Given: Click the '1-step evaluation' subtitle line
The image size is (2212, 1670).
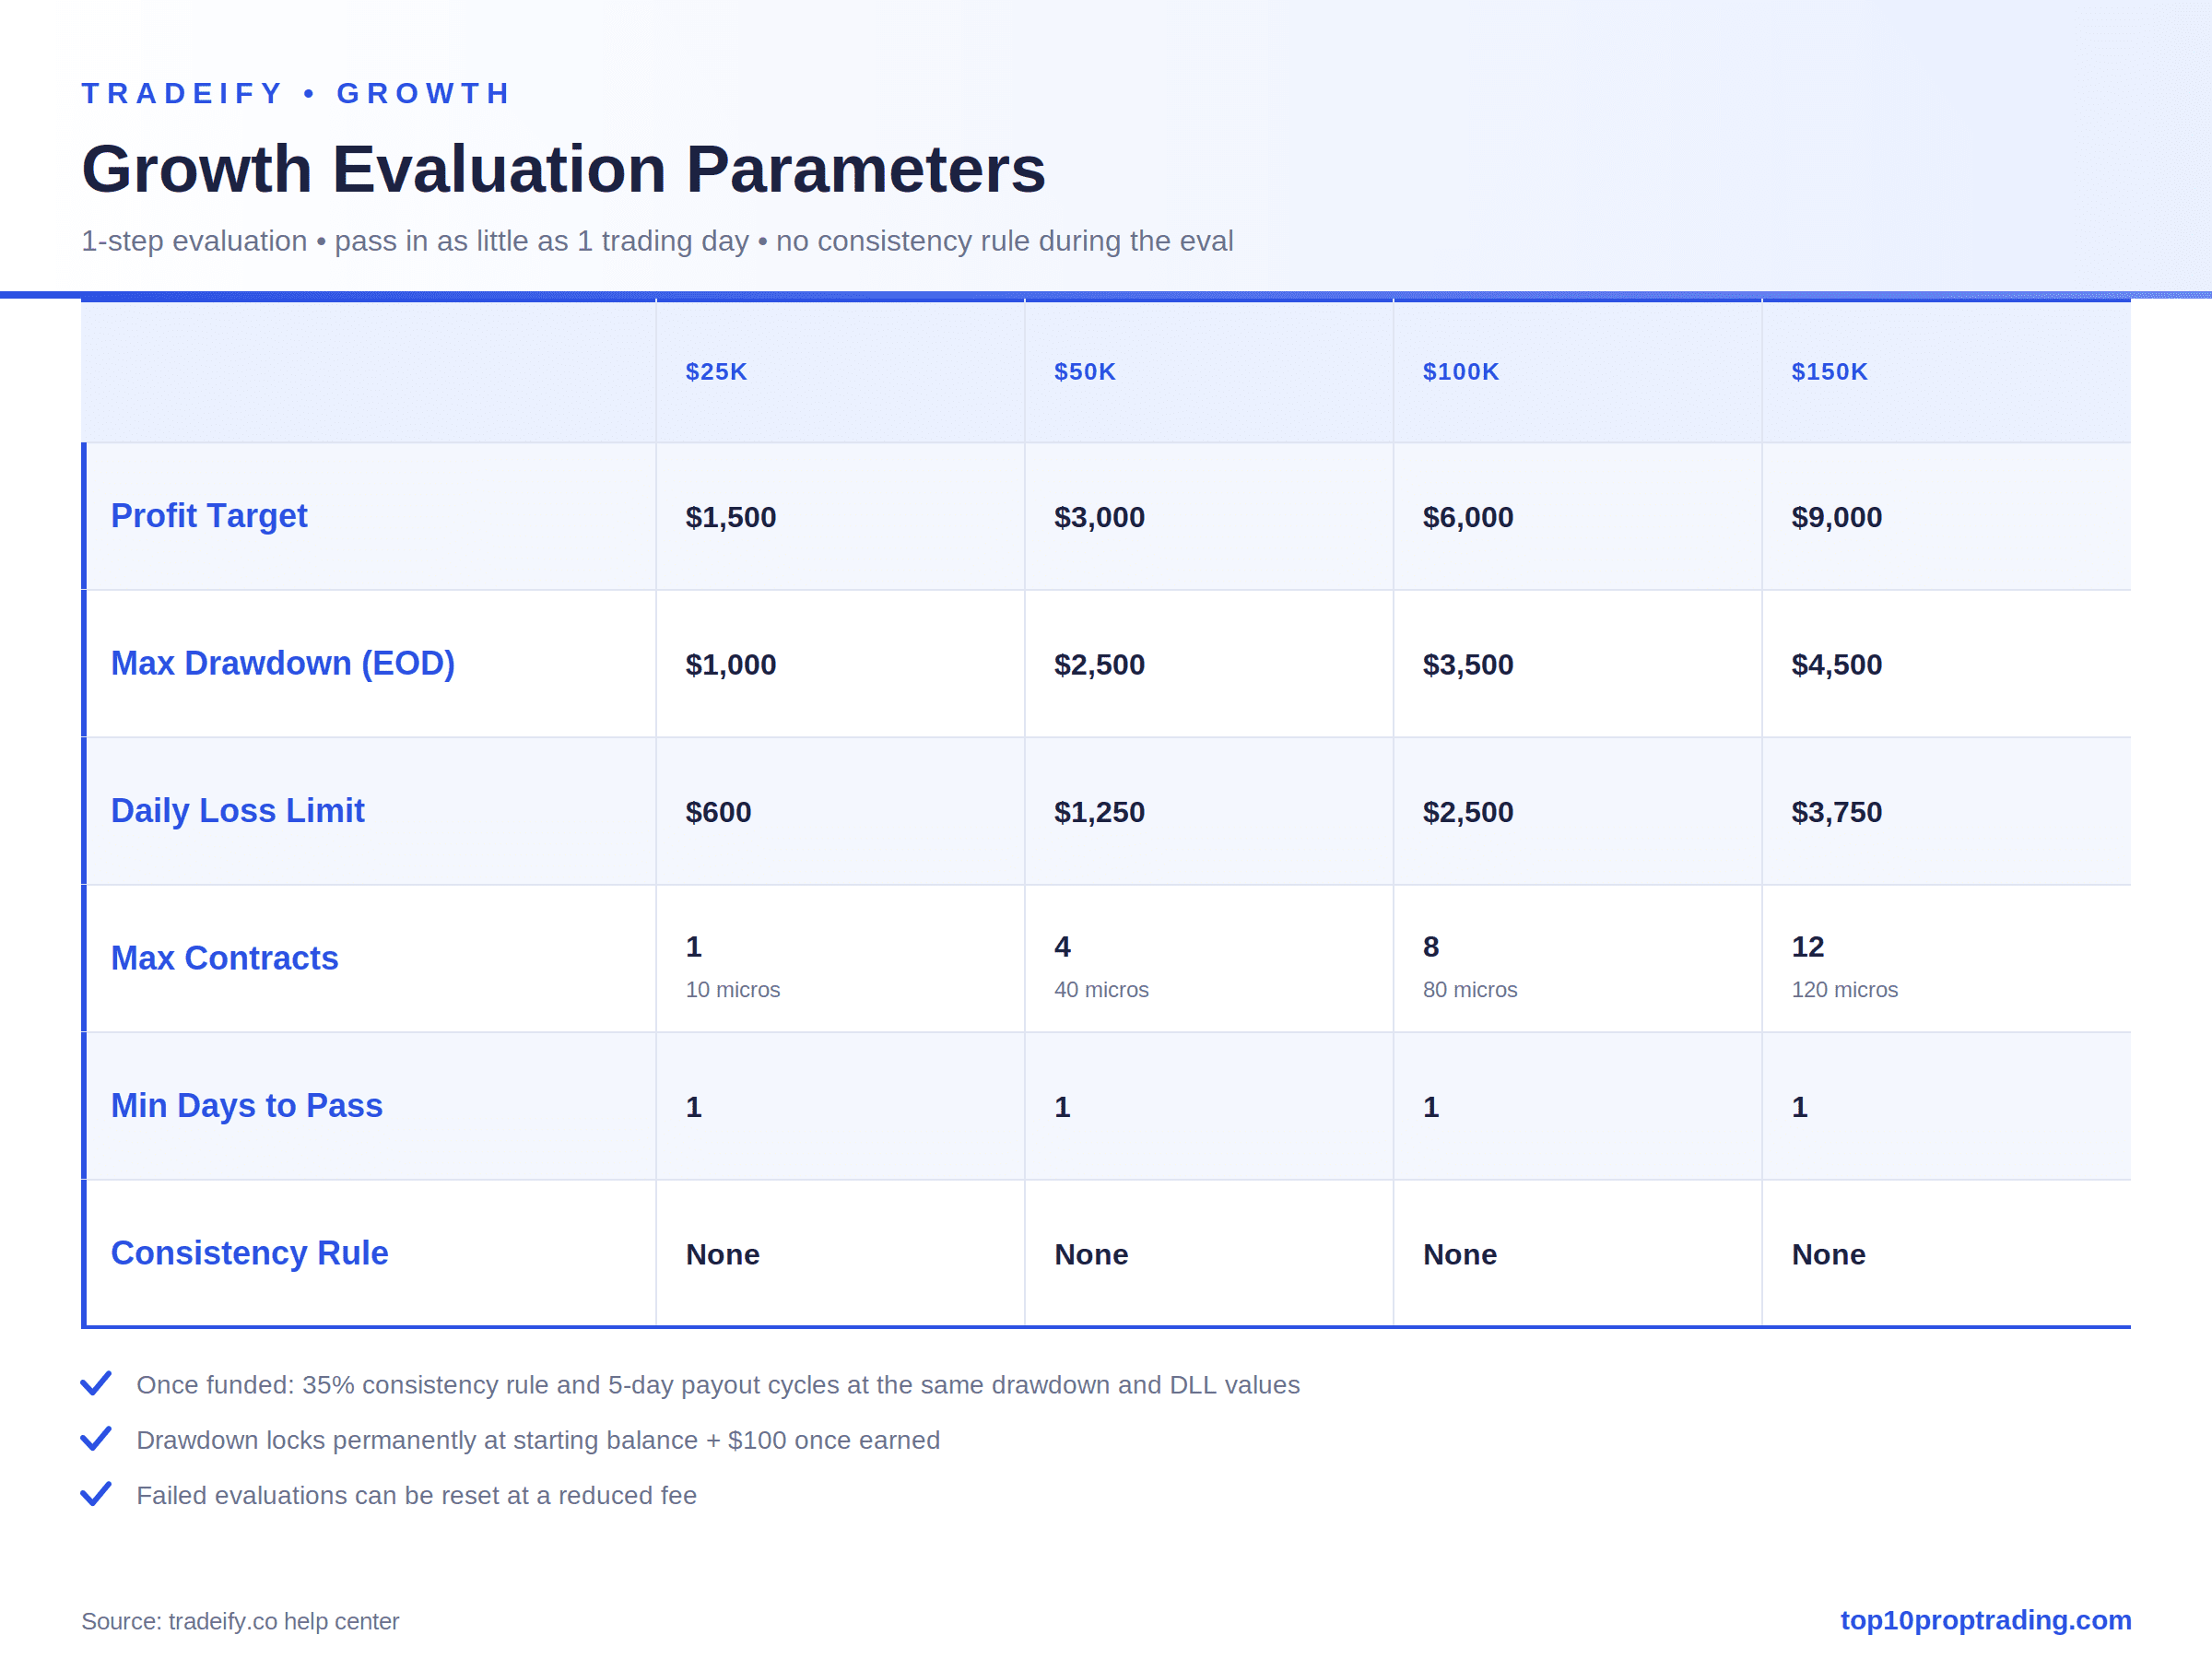Looking at the screenshot, I should coord(657,241).
